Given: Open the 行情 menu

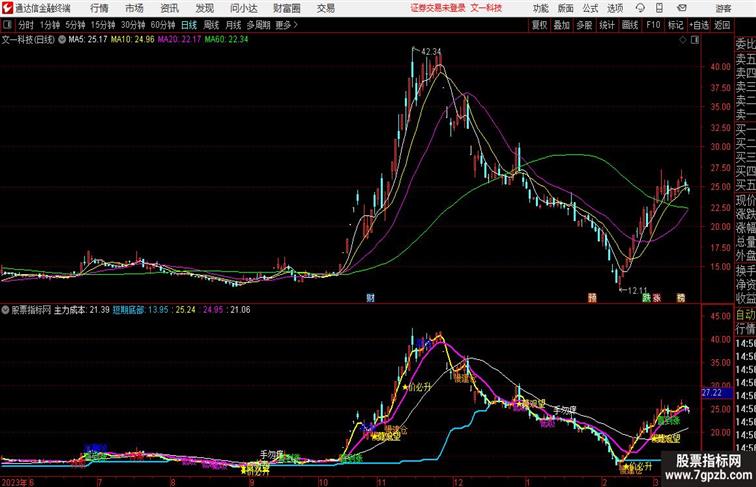Looking at the screenshot, I should point(99,8).
